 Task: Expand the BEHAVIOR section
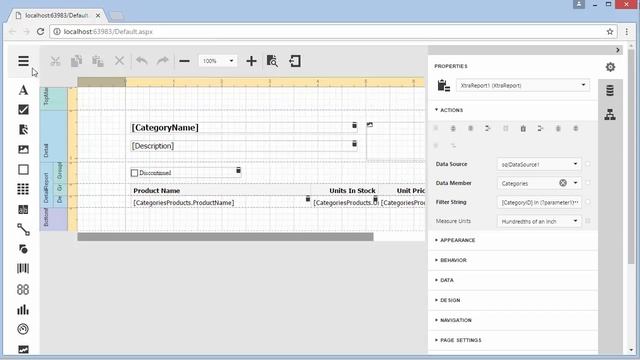pyautogui.click(x=451, y=260)
